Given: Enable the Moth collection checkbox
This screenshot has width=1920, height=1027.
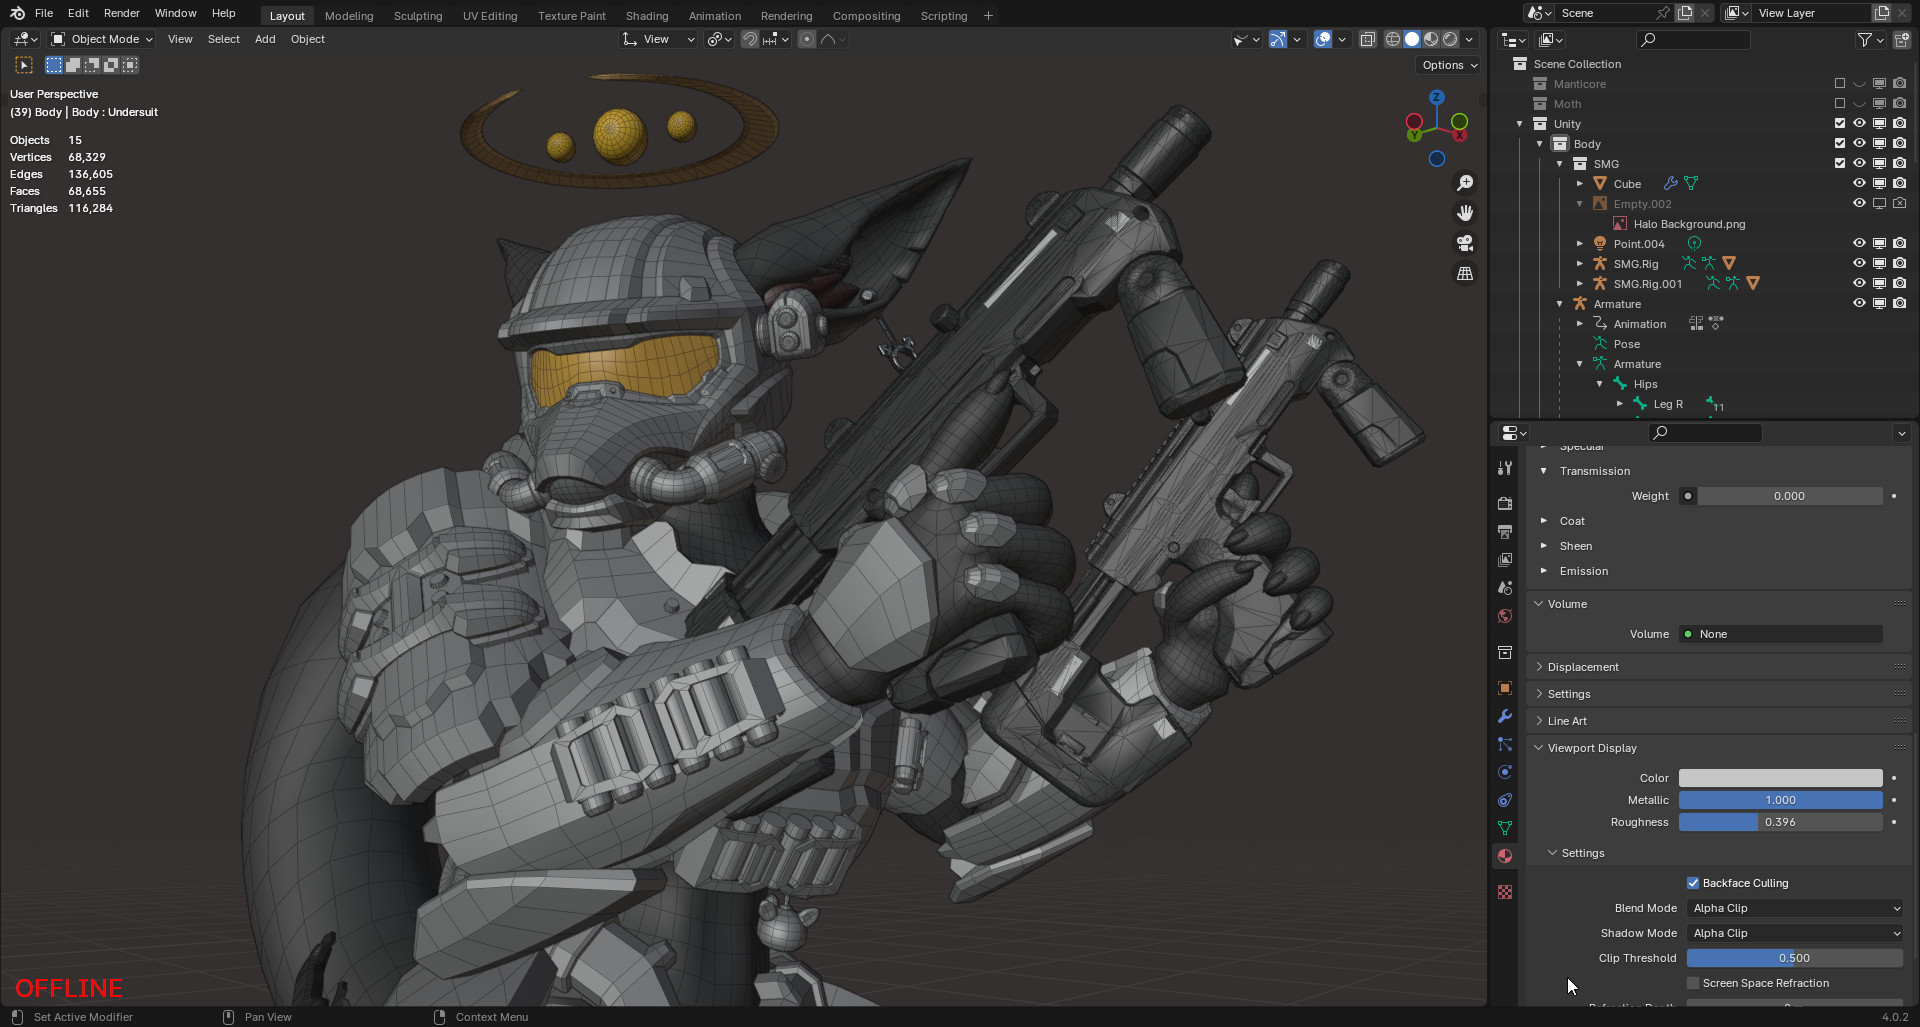Looking at the screenshot, I should (1840, 104).
